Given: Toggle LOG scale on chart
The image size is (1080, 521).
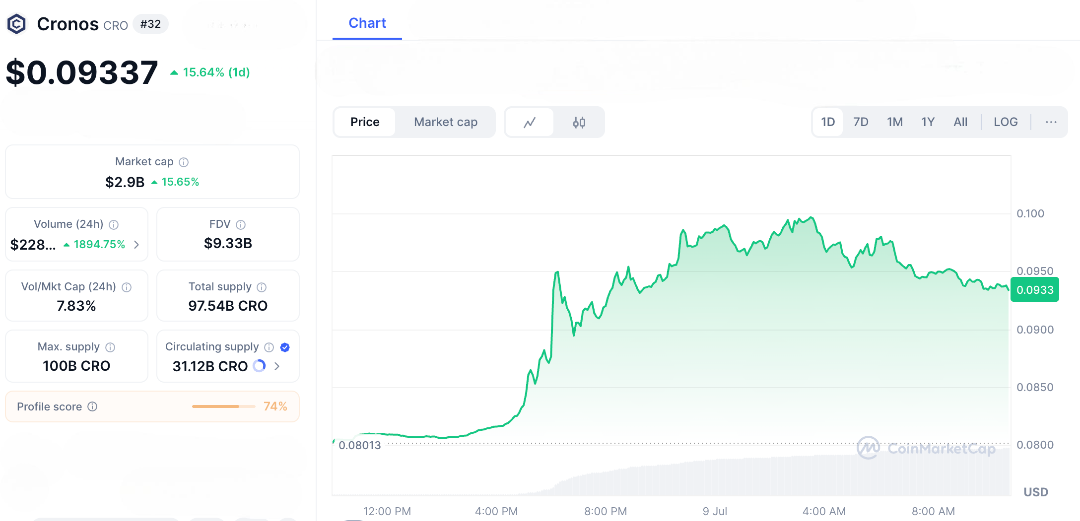Looking at the screenshot, I should click(1006, 122).
